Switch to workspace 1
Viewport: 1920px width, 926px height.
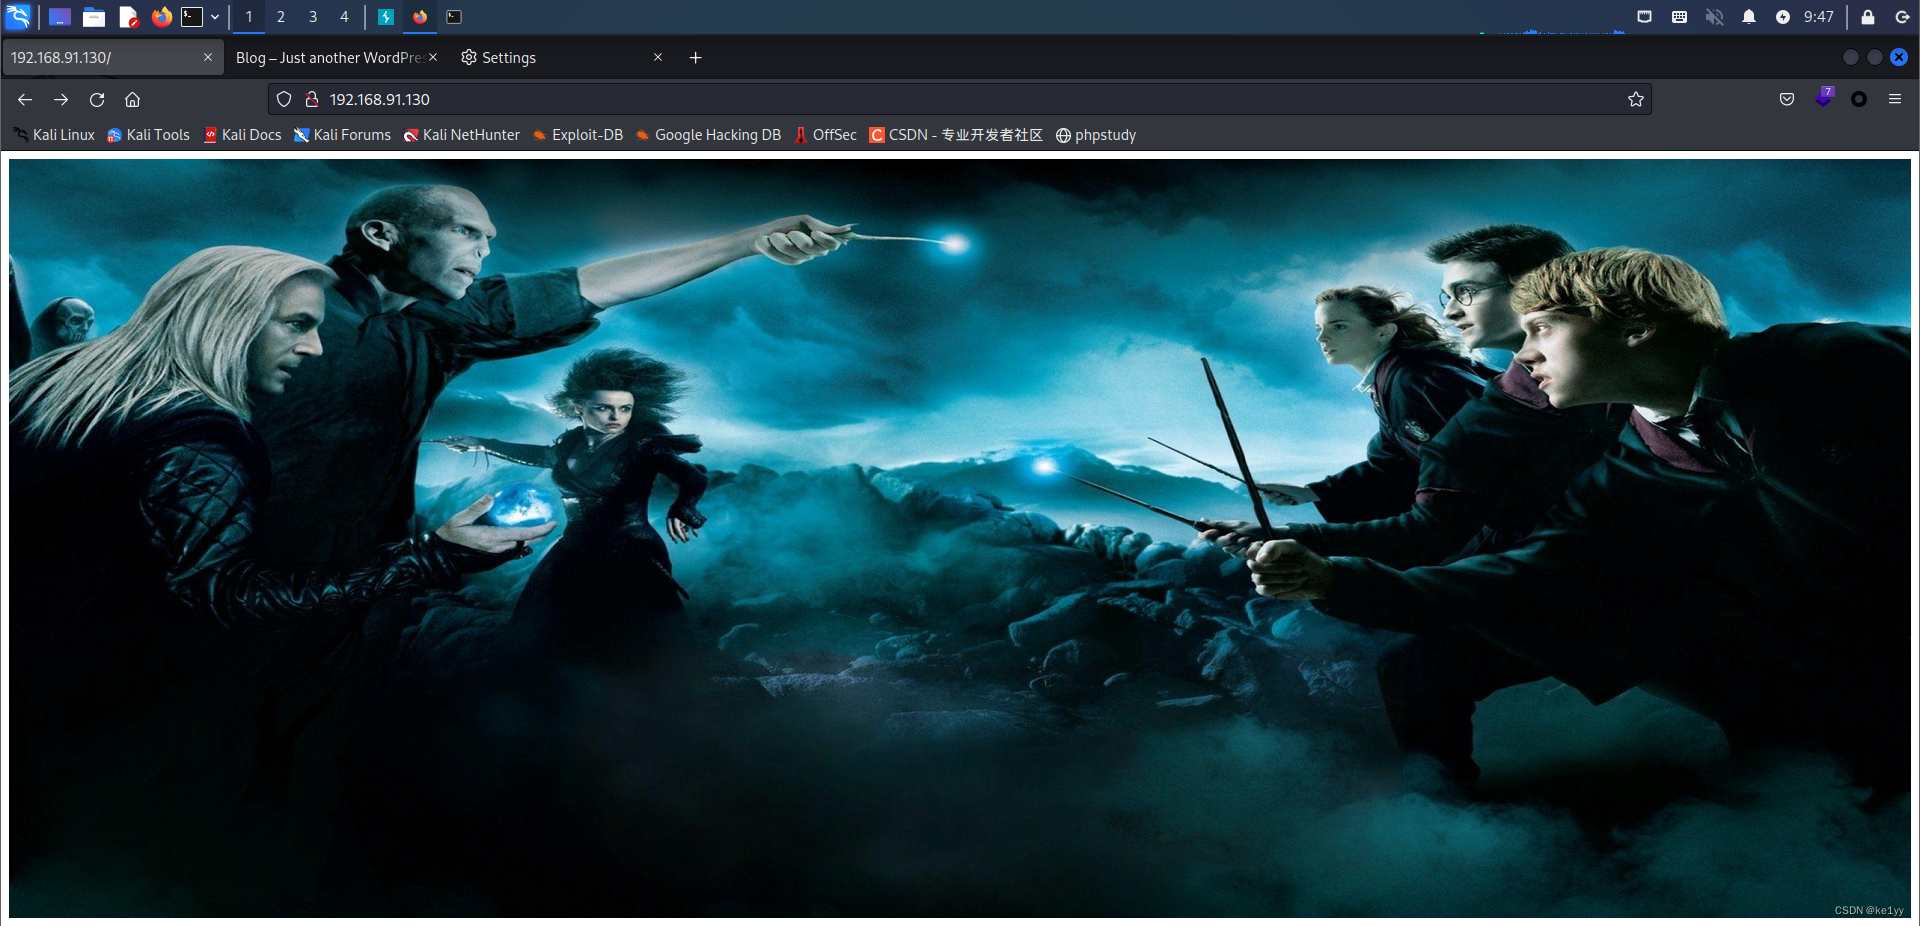click(249, 17)
